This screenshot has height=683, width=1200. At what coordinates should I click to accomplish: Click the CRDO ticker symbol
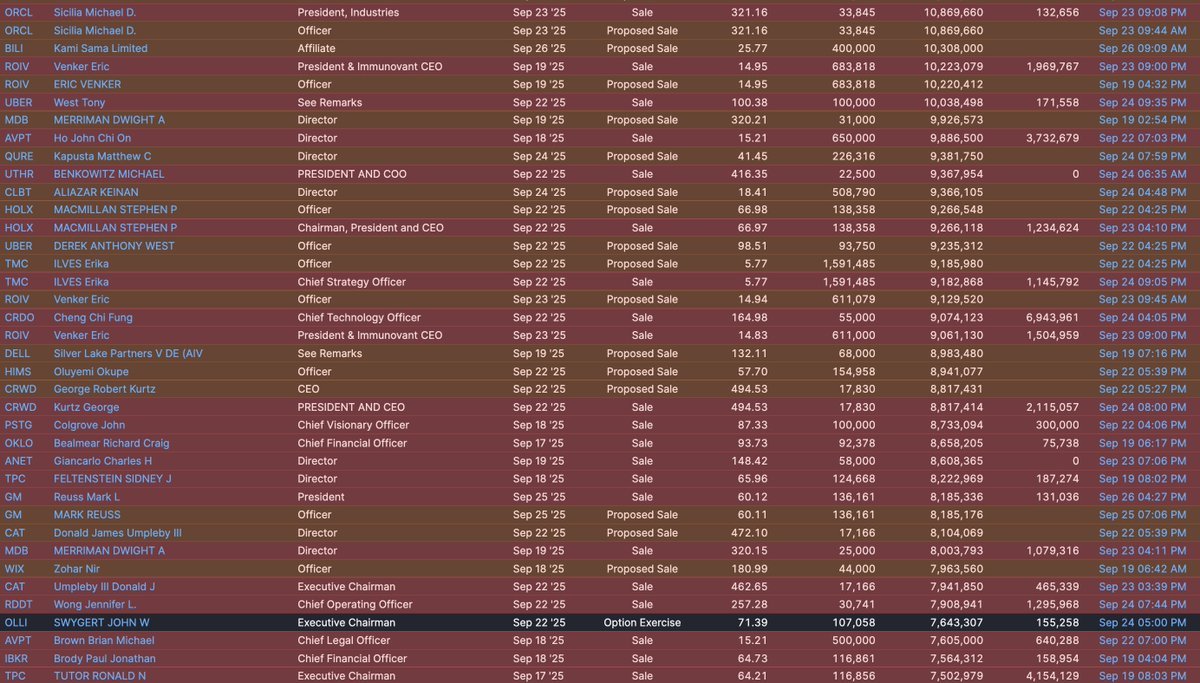18,318
